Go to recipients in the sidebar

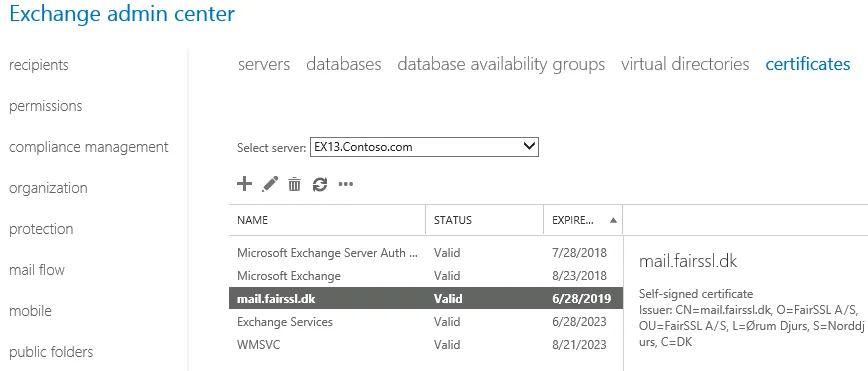[x=39, y=65]
